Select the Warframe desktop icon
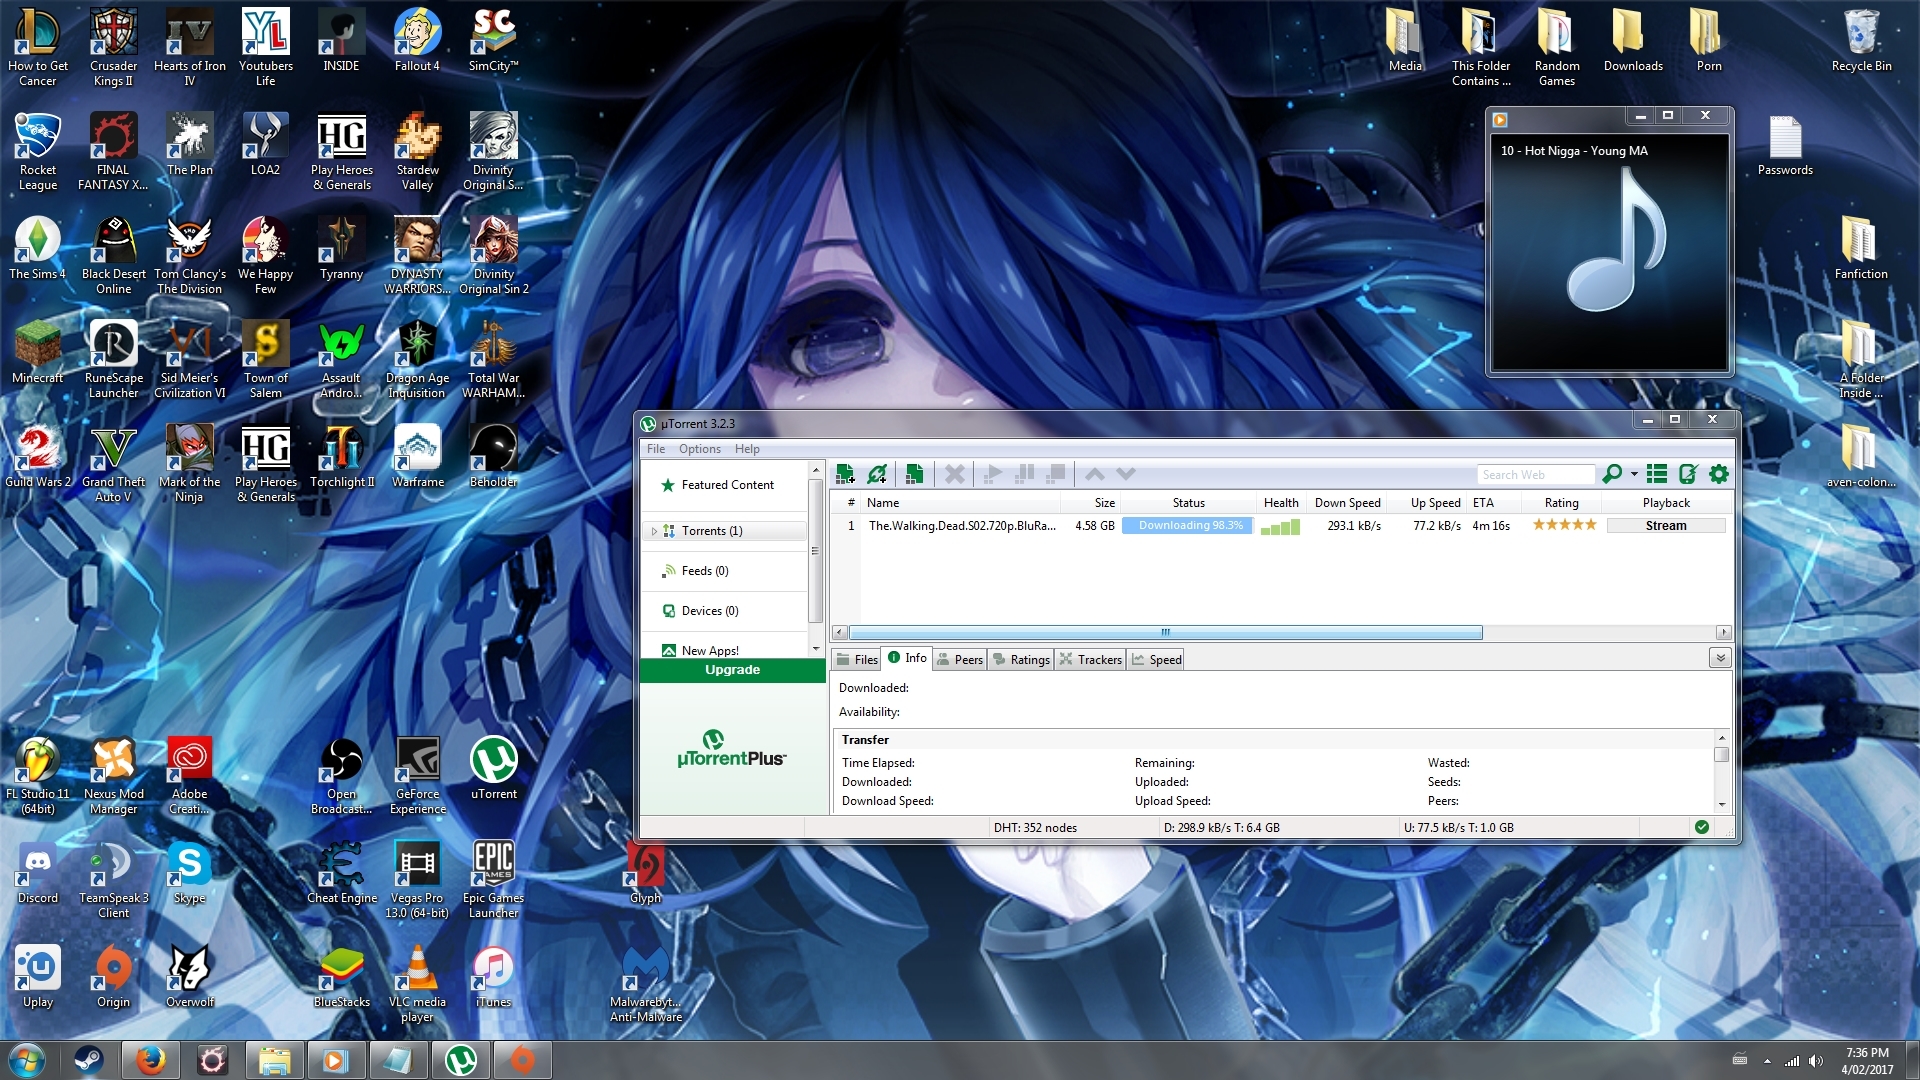 point(417,456)
